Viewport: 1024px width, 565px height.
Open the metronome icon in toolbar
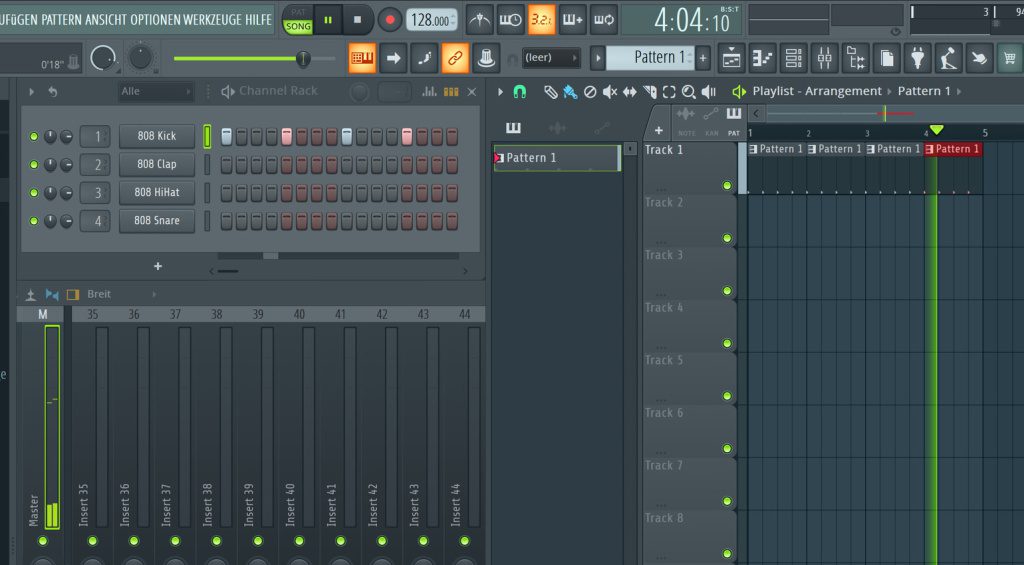click(x=480, y=19)
